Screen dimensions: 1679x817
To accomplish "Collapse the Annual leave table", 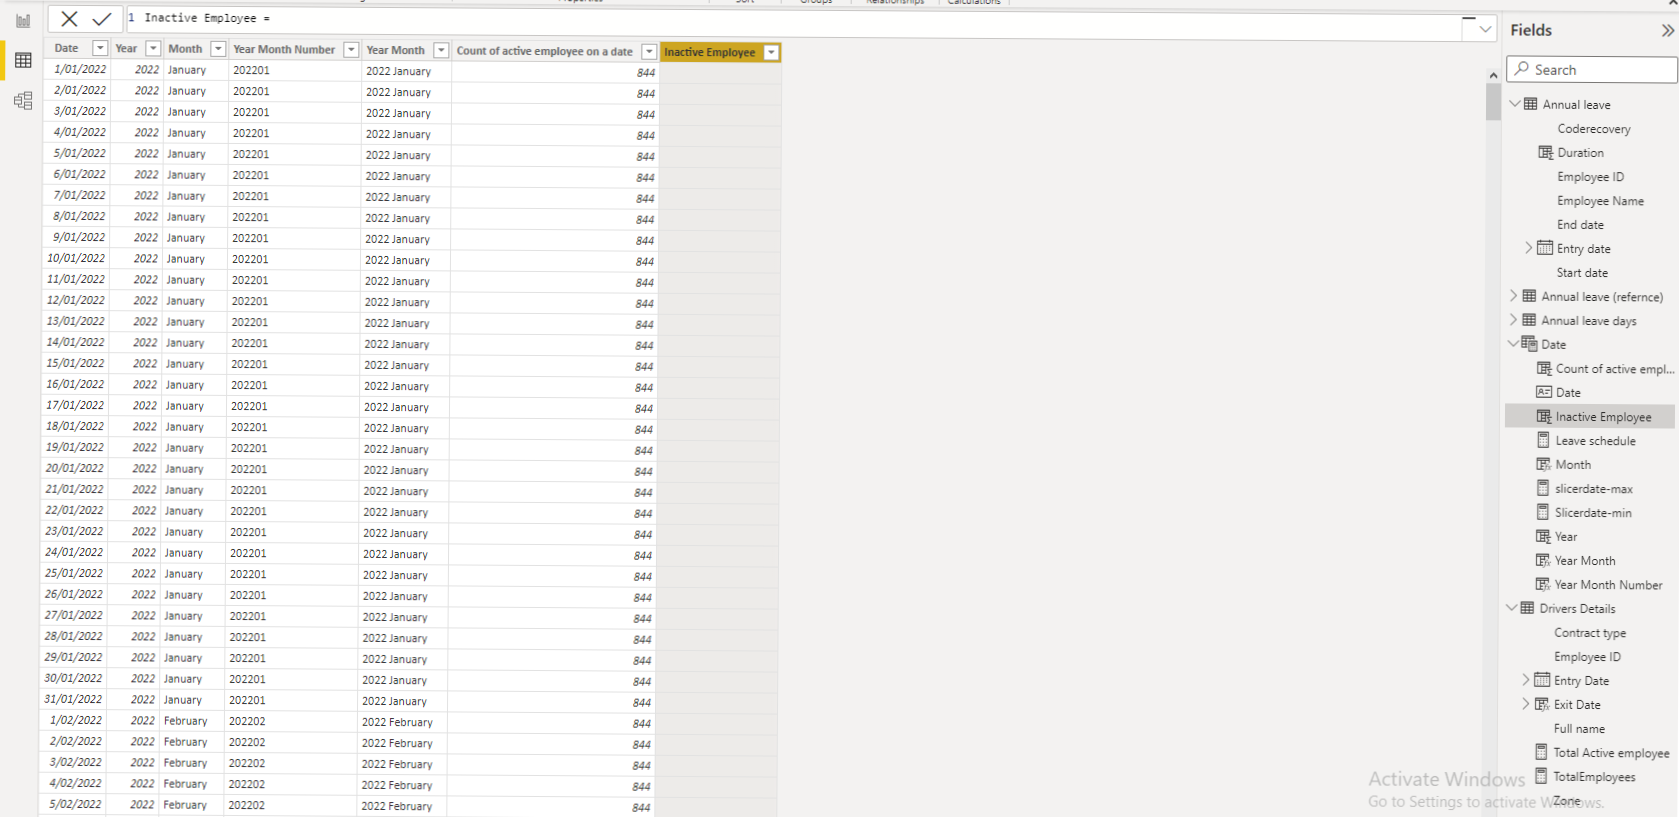I will [x=1515, y=104].
